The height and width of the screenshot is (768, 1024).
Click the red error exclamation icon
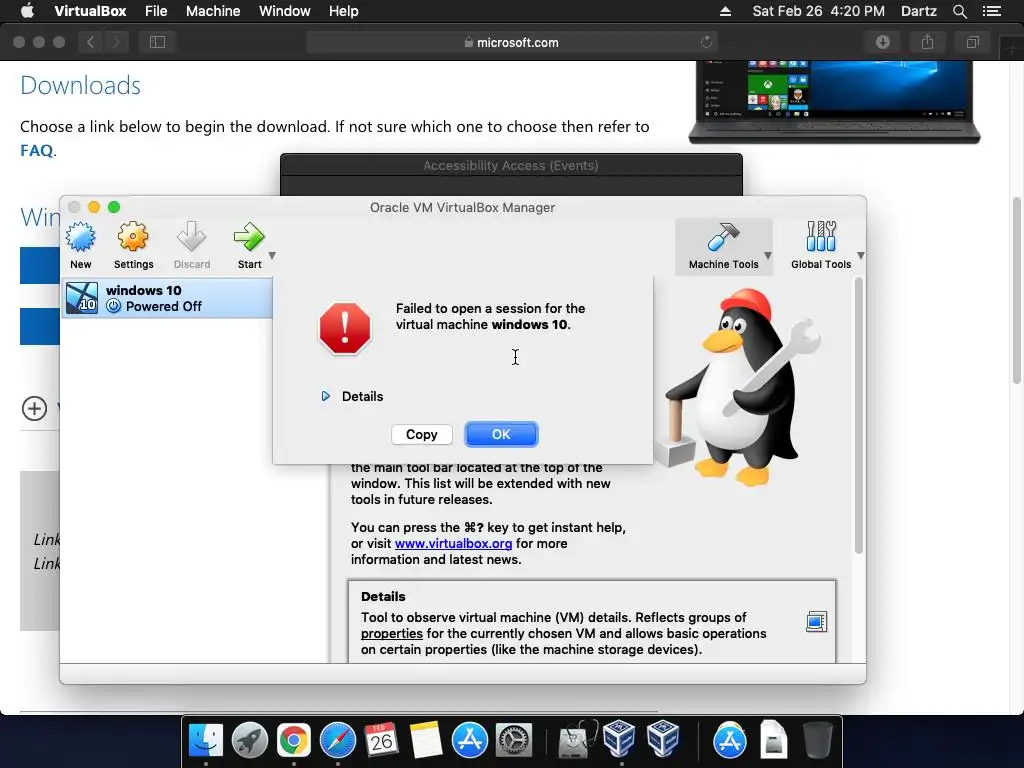coord(345,328)
